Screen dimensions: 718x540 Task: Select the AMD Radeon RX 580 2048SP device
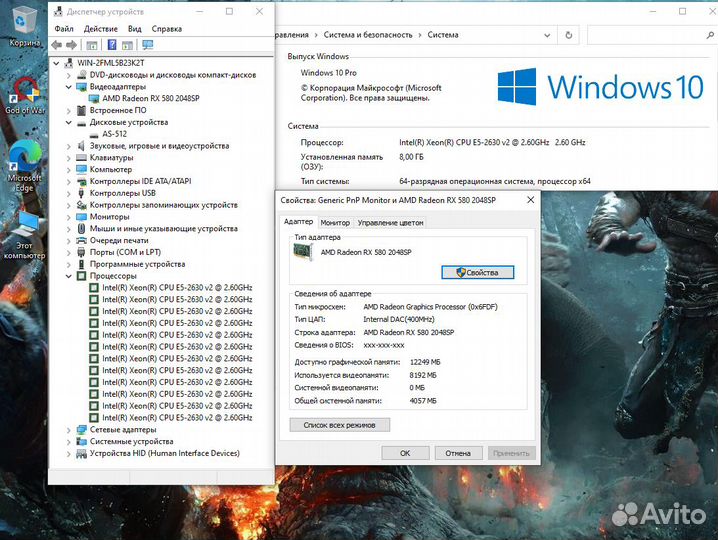coord(151,98)
